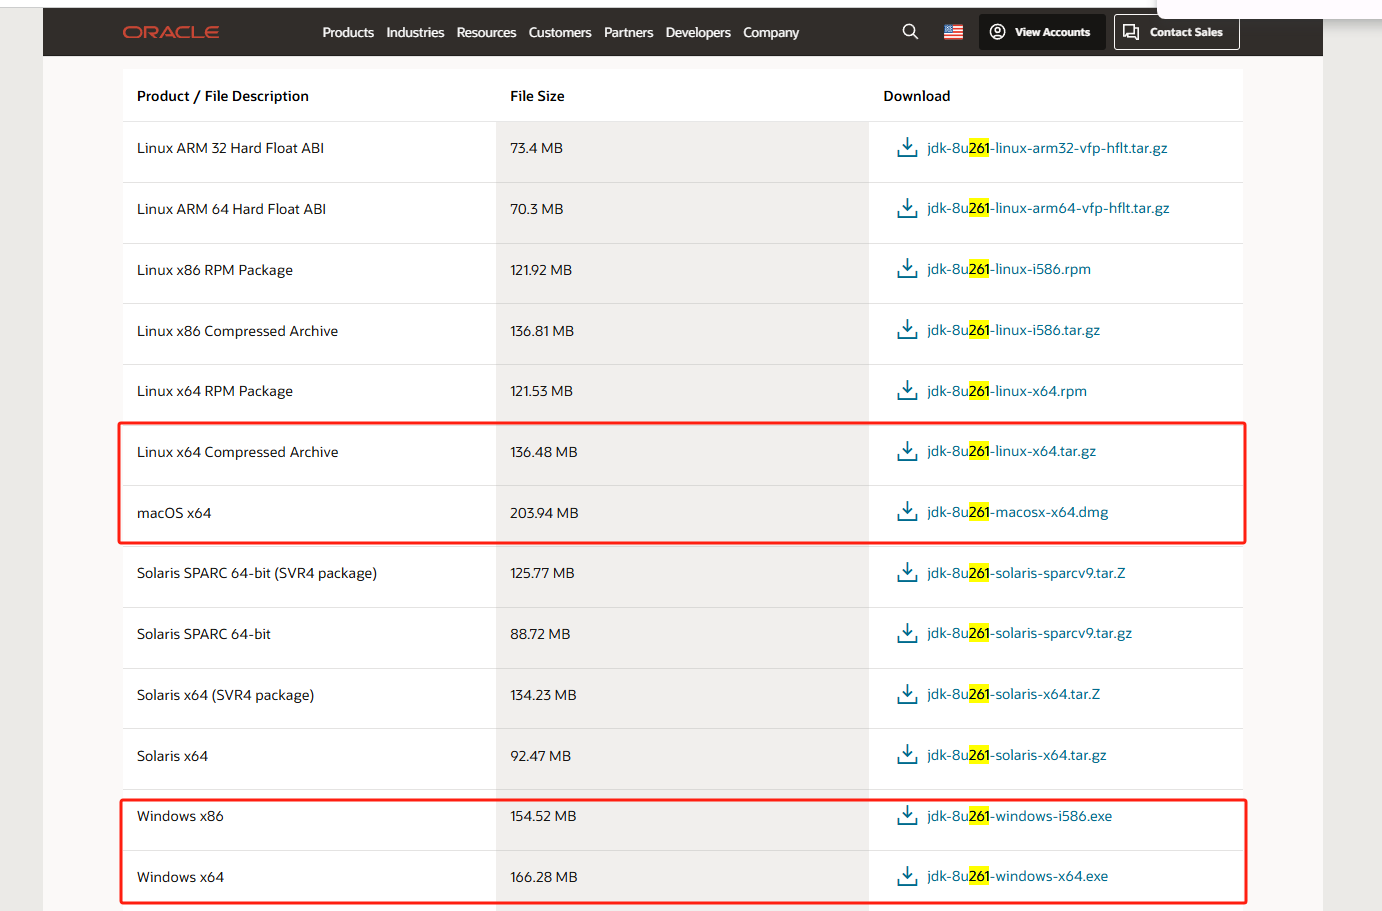Click download icon for Windows x86 exe
Viewport: 1382px width, 911px height.
coord(907,816)
